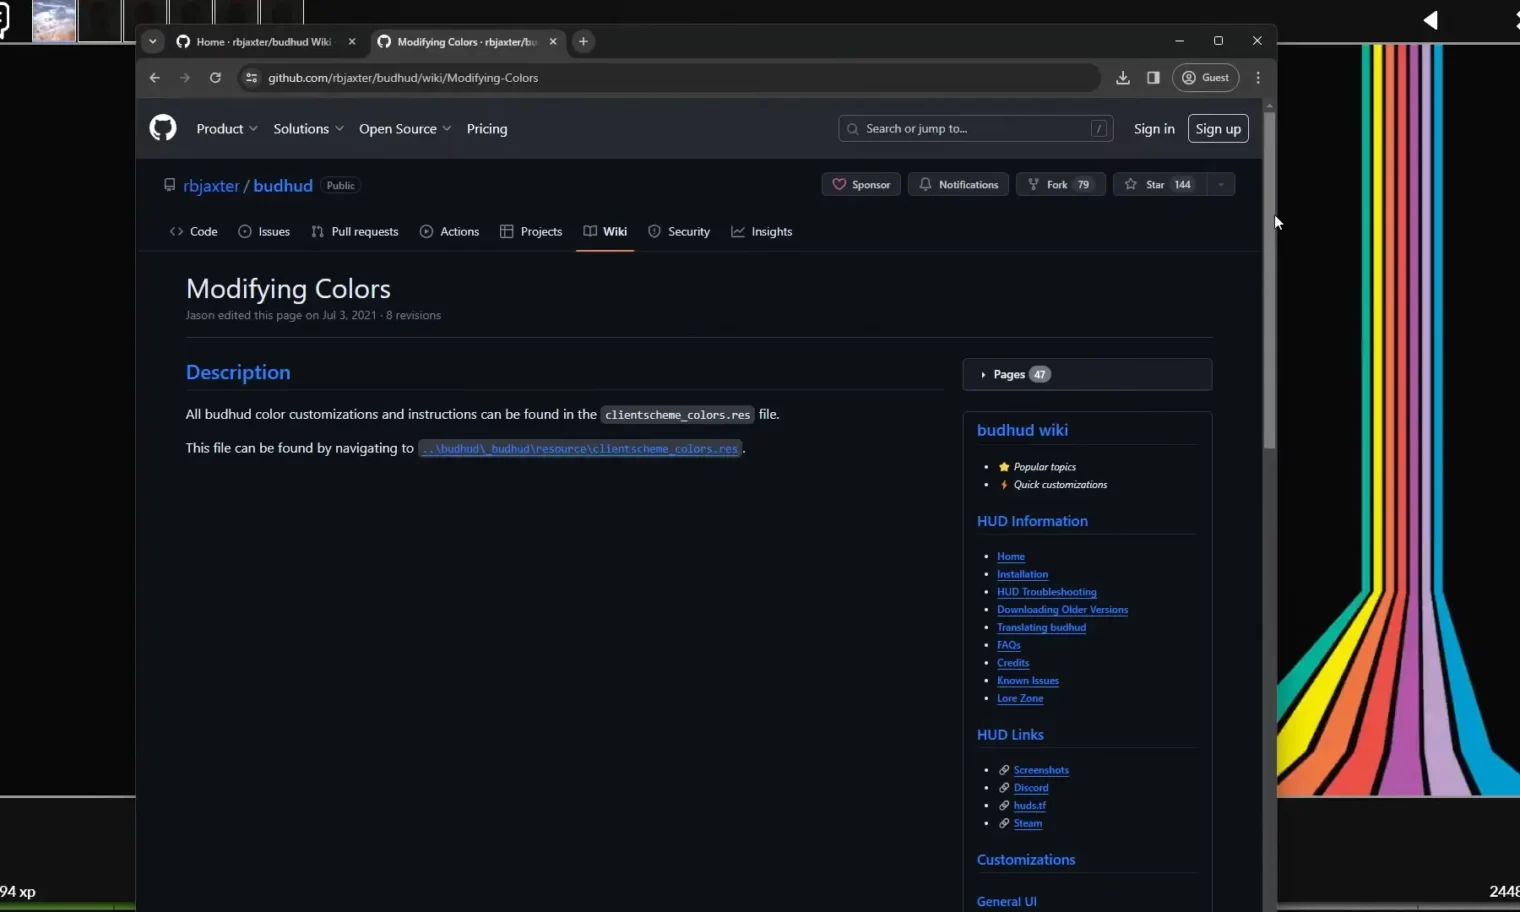Viewport: 1520px width, 912px height.
Task: Open the Steam link
Action: click(1027, 824)
